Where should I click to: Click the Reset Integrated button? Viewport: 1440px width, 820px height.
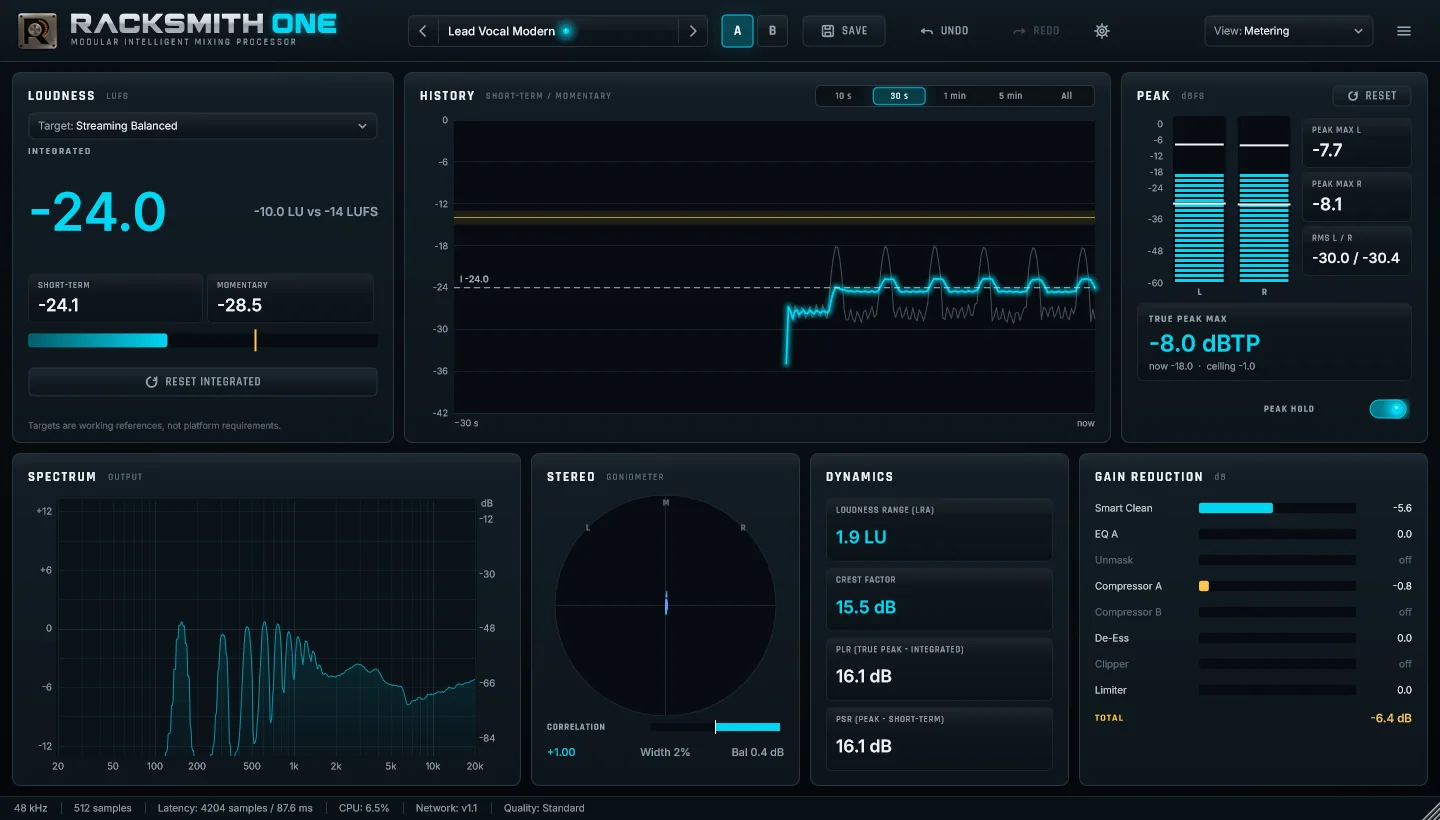(x=202, y=382)
